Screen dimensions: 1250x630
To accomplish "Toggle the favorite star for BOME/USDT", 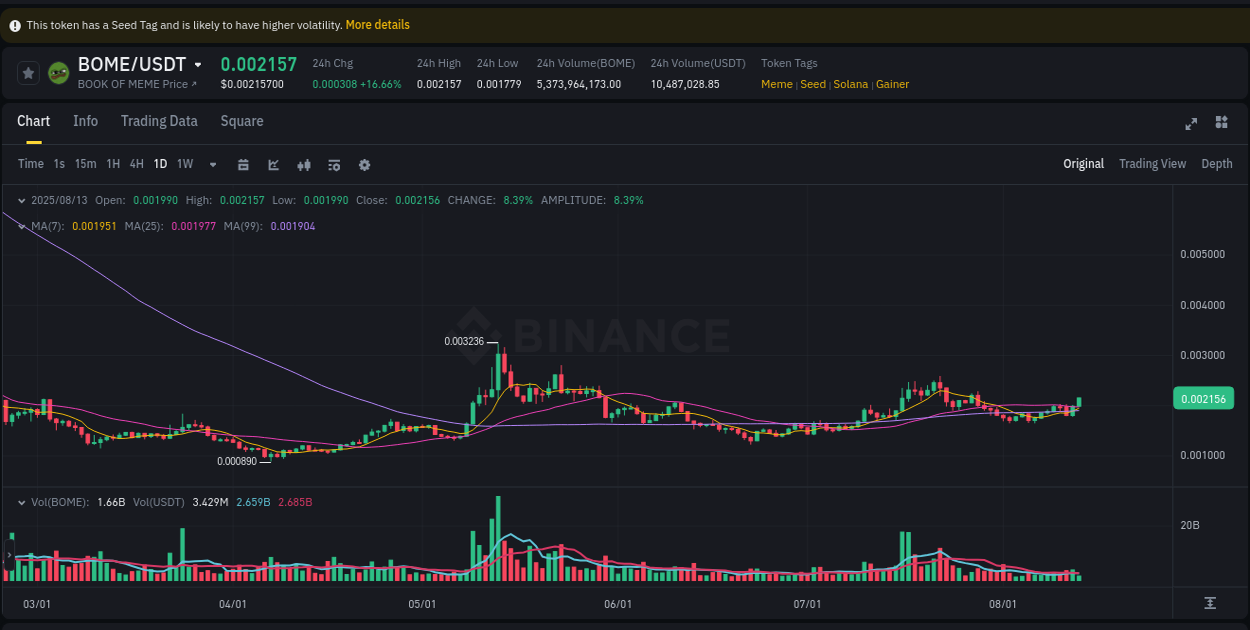I will pos(28,72).
